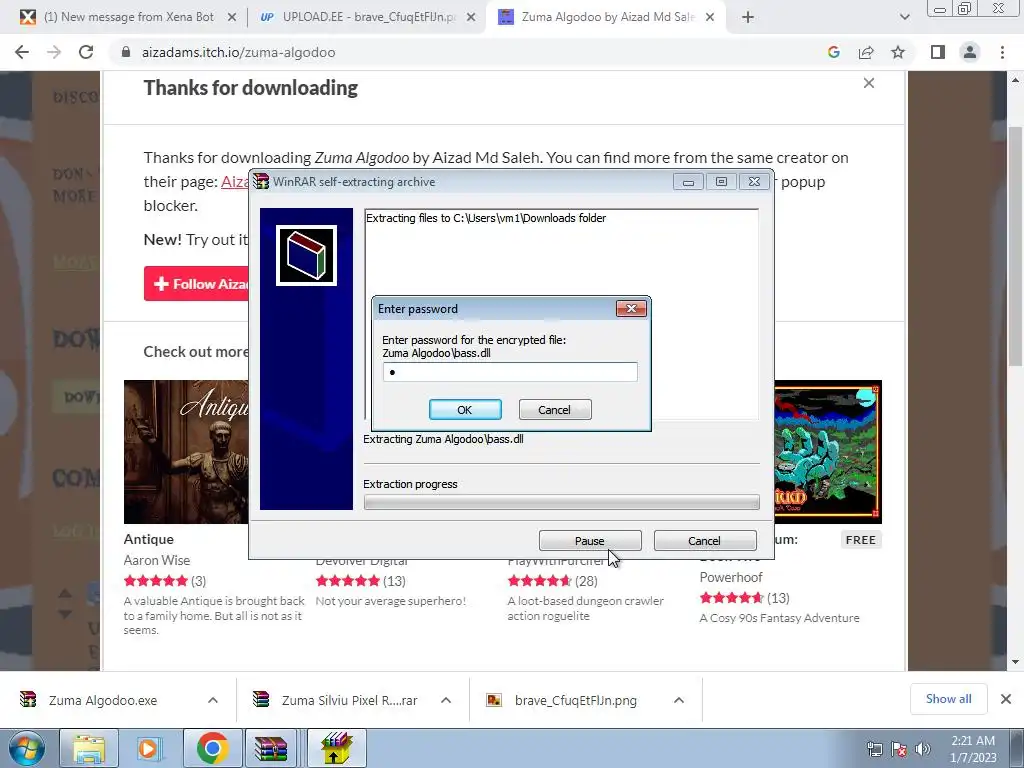Viewport: 1024px width, 768px height.
Task: Click the extraction progress bar
Action: click(562, 502)
